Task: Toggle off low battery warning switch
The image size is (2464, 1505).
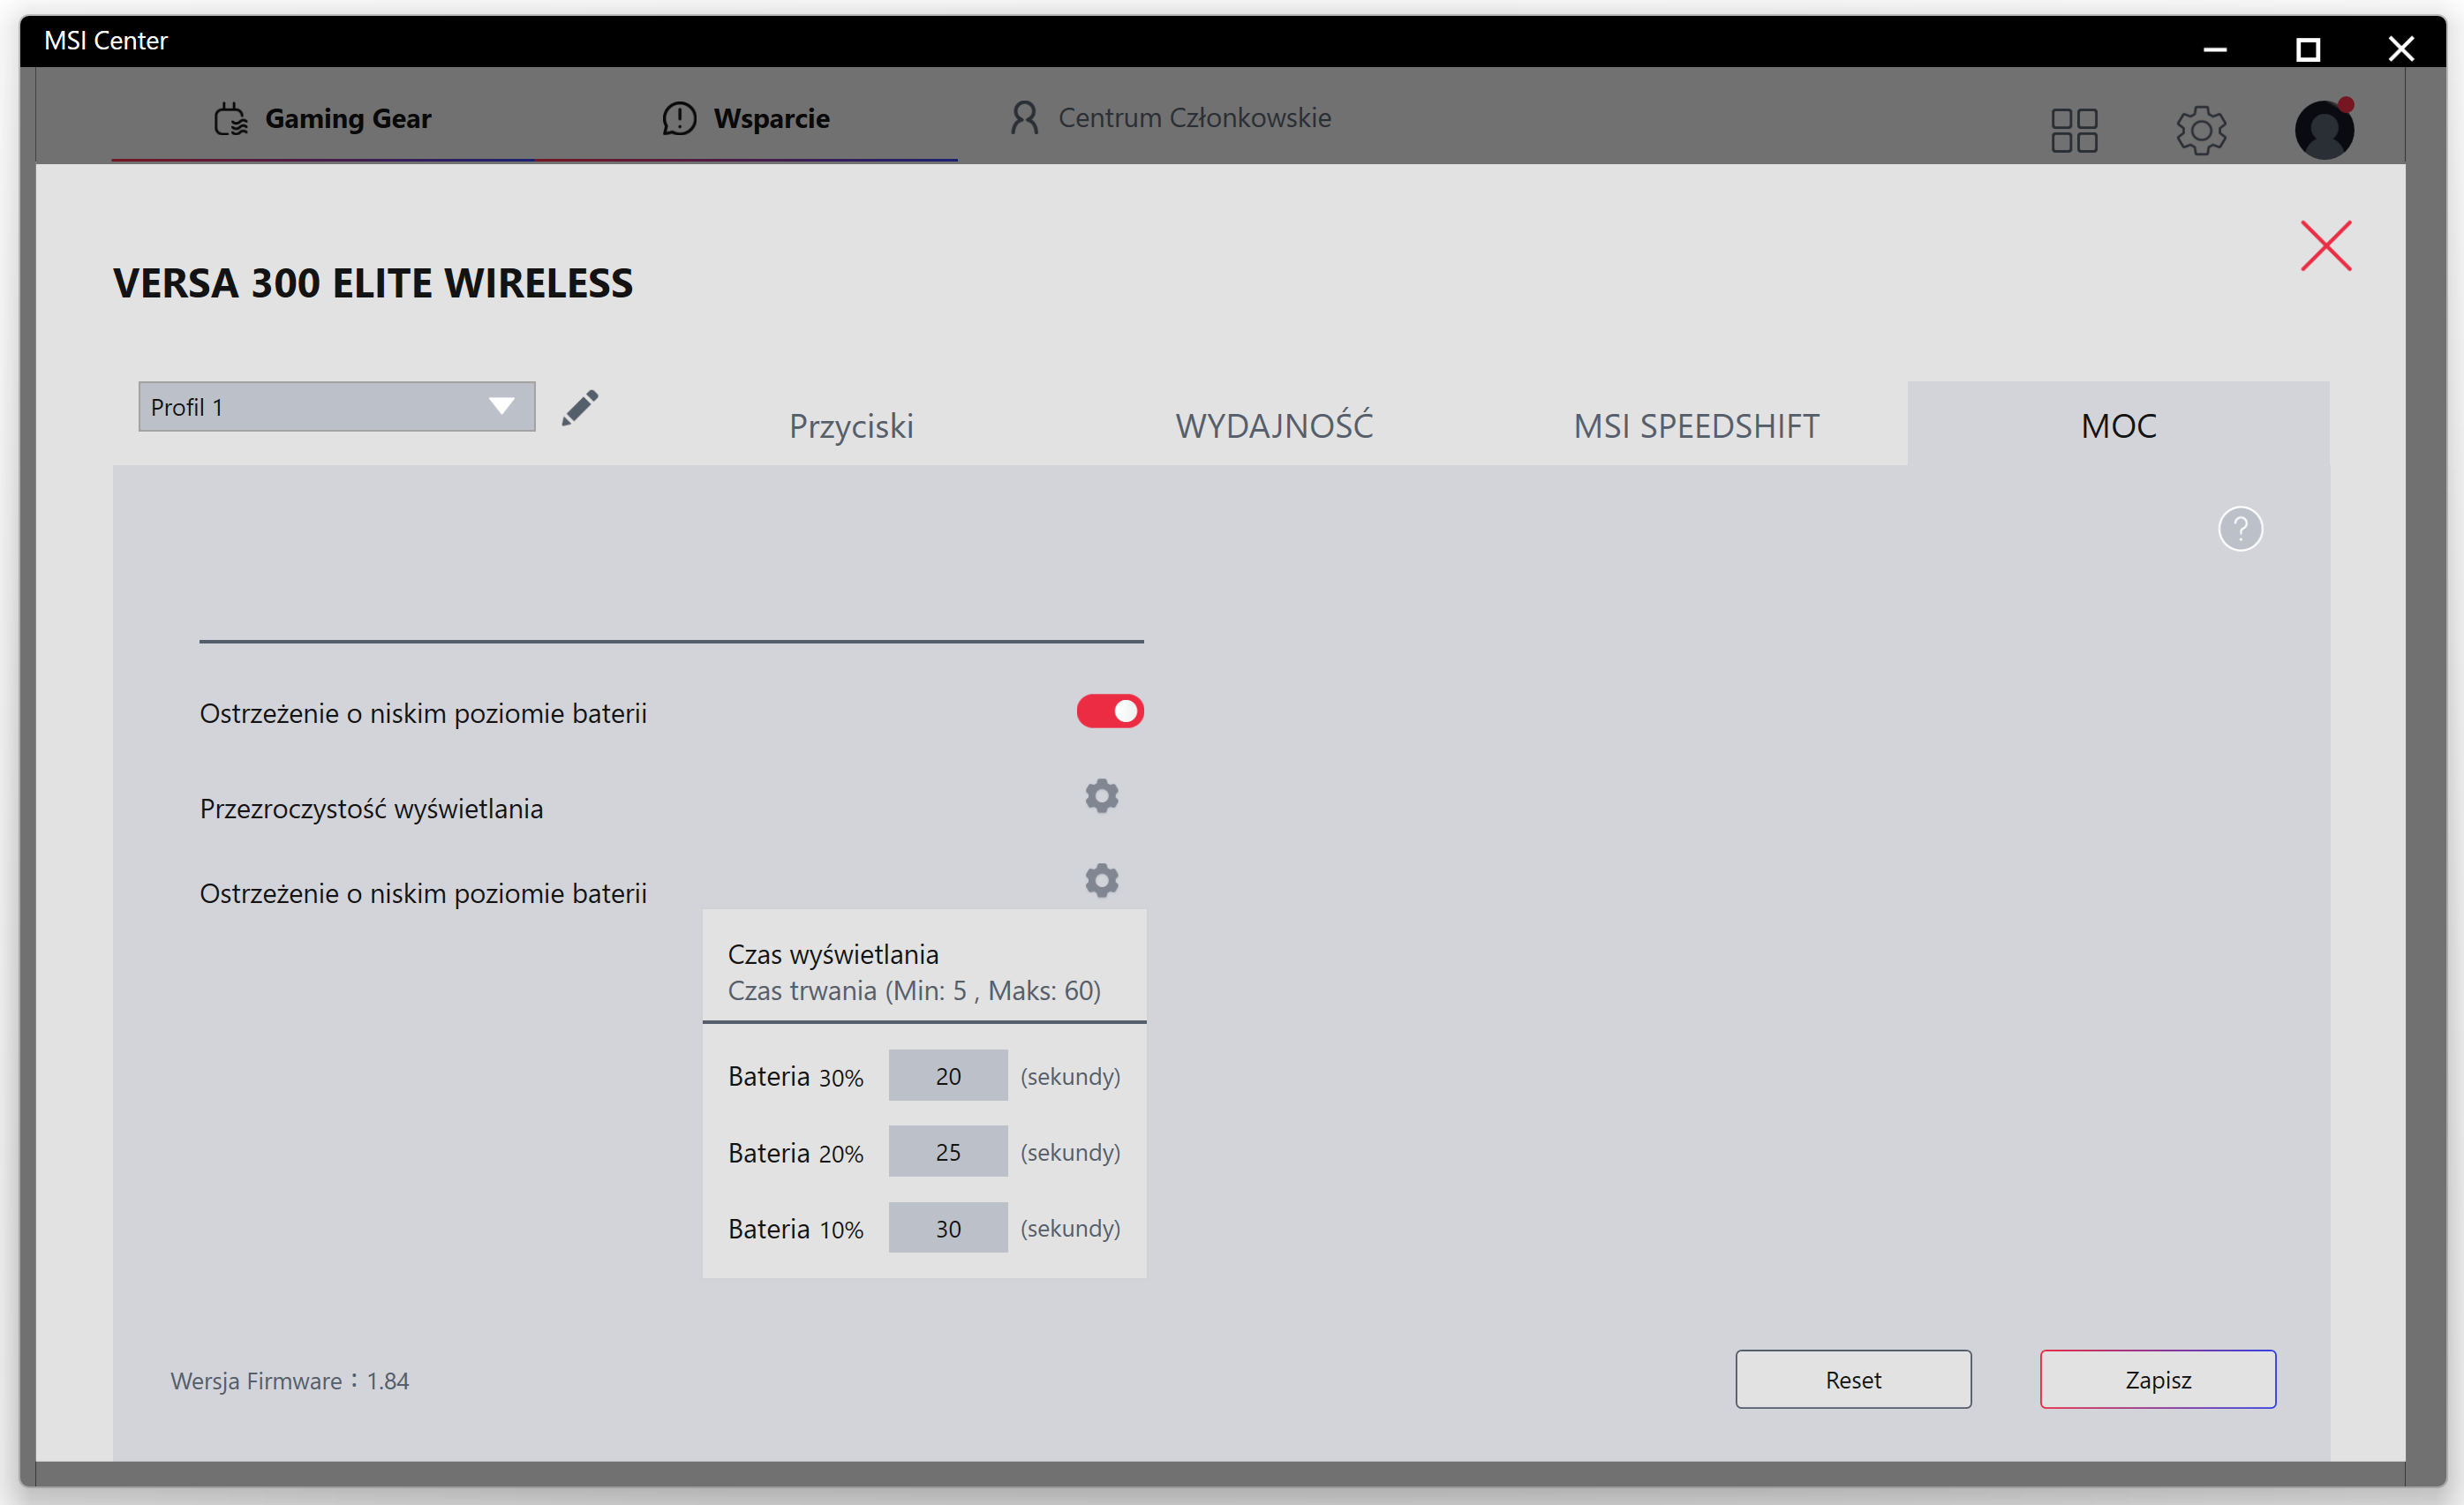Action: coord(1109,711)
